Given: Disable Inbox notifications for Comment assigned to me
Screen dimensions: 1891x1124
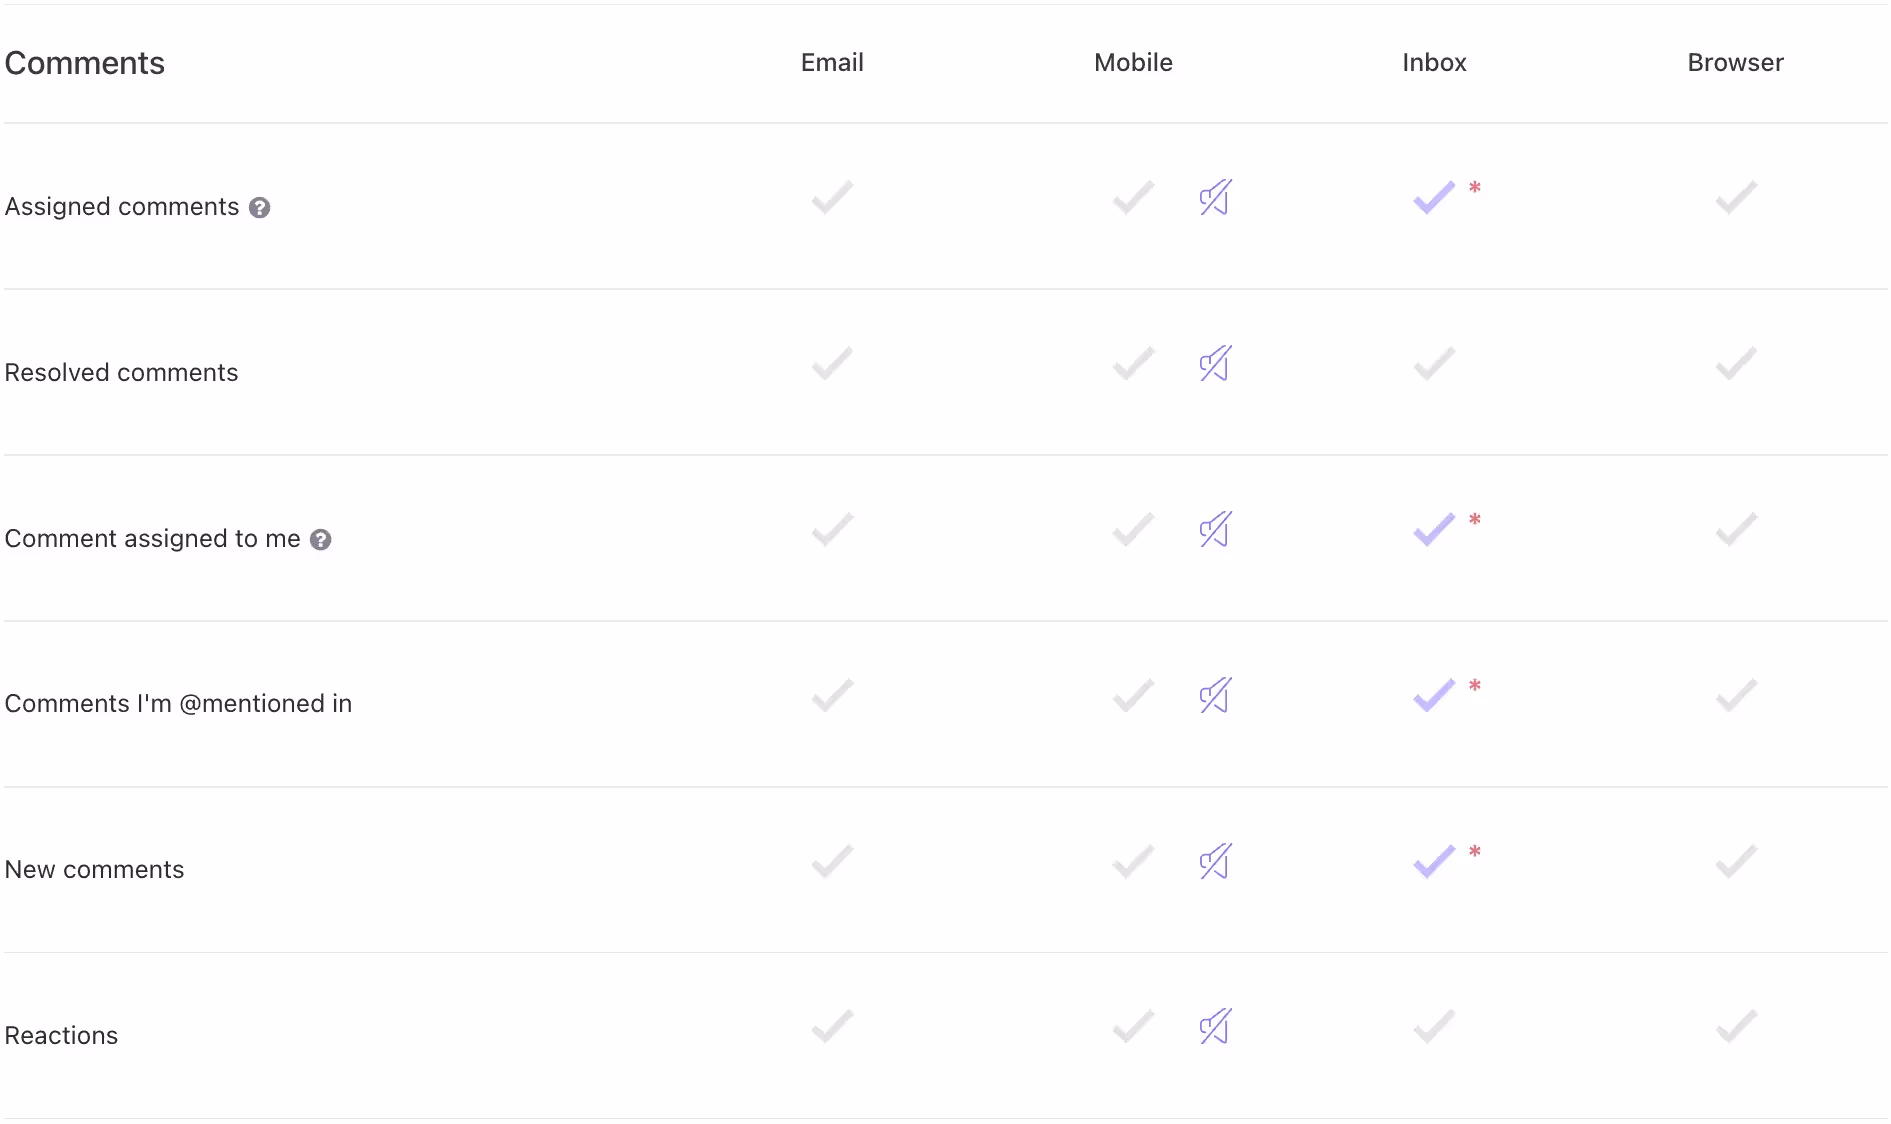Looking at the screenshot, I should [1432, 530].
